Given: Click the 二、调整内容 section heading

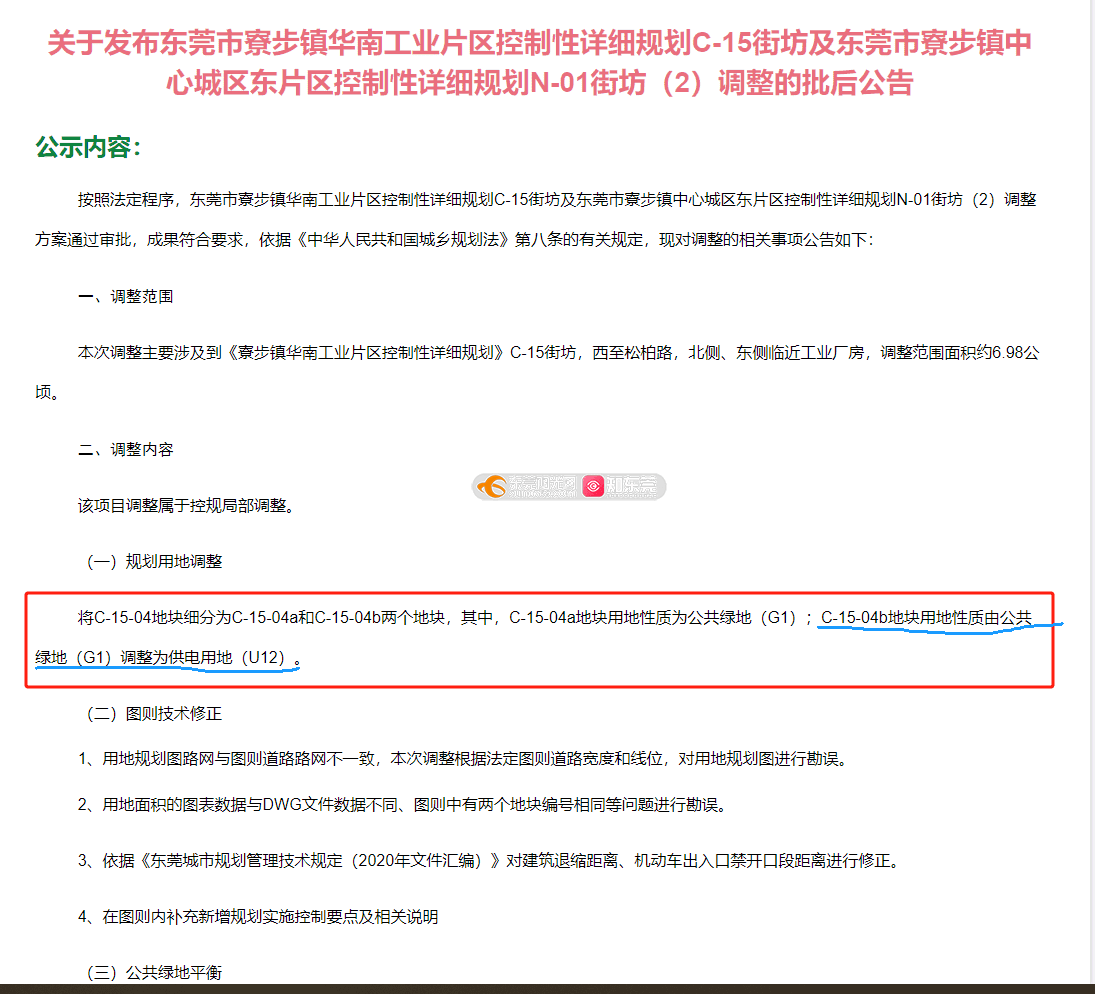Looking at the screenshot, I should coord(126,449).
